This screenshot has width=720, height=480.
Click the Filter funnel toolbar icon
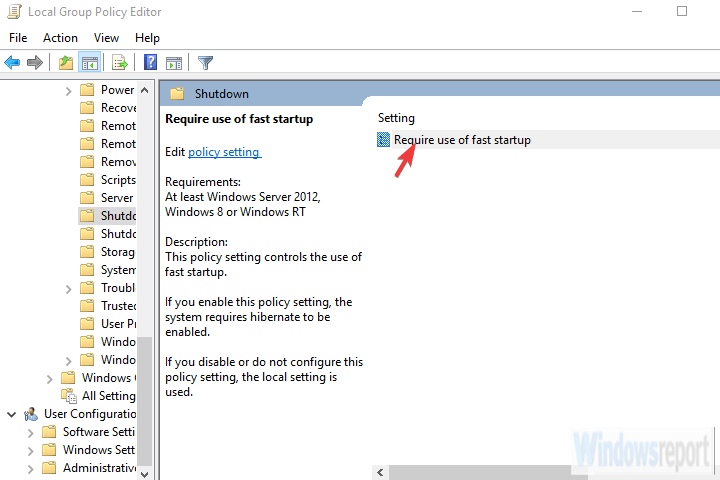tap(205, 62)
